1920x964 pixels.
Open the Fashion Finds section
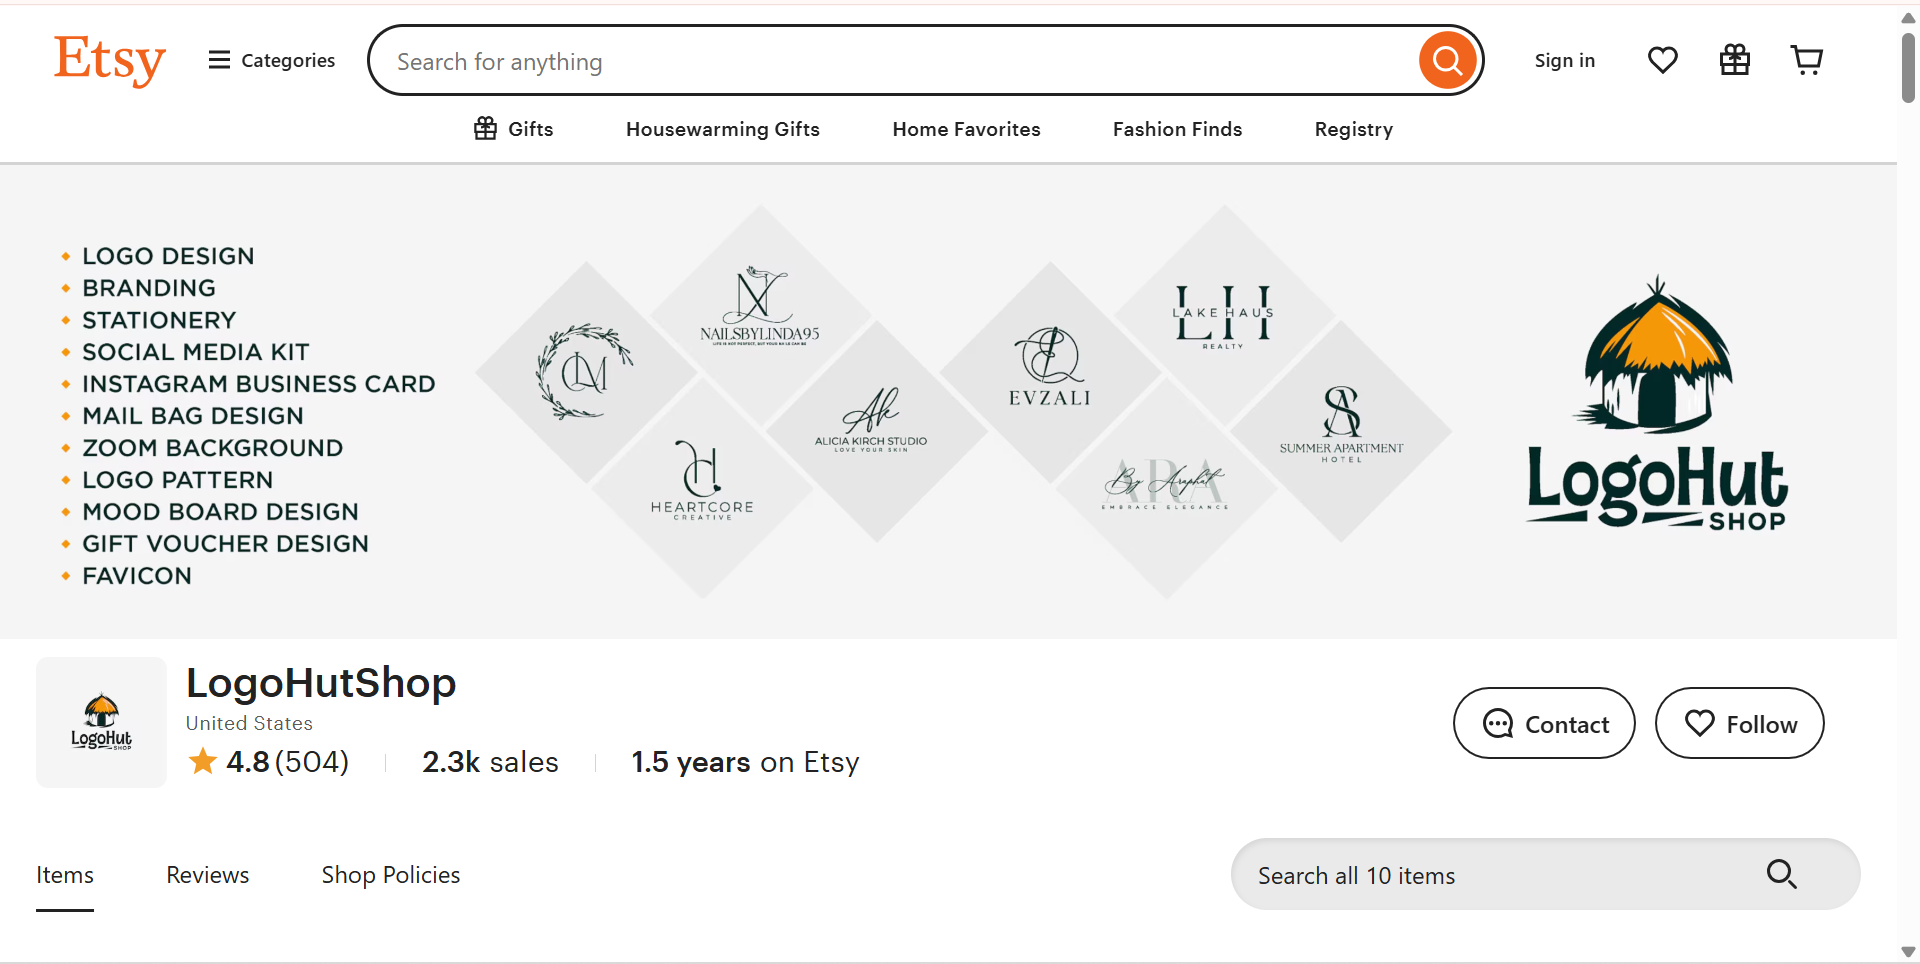coord(1176,128)
